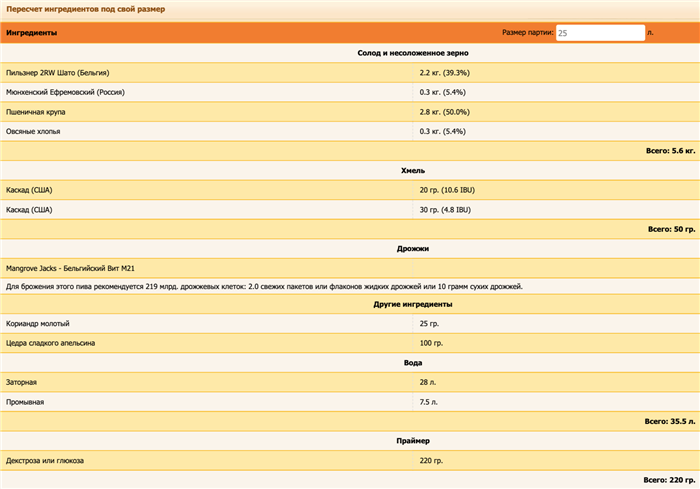
Task: Click the 'Другие ингредиенты' section title
Action: (x=413, y=304)
